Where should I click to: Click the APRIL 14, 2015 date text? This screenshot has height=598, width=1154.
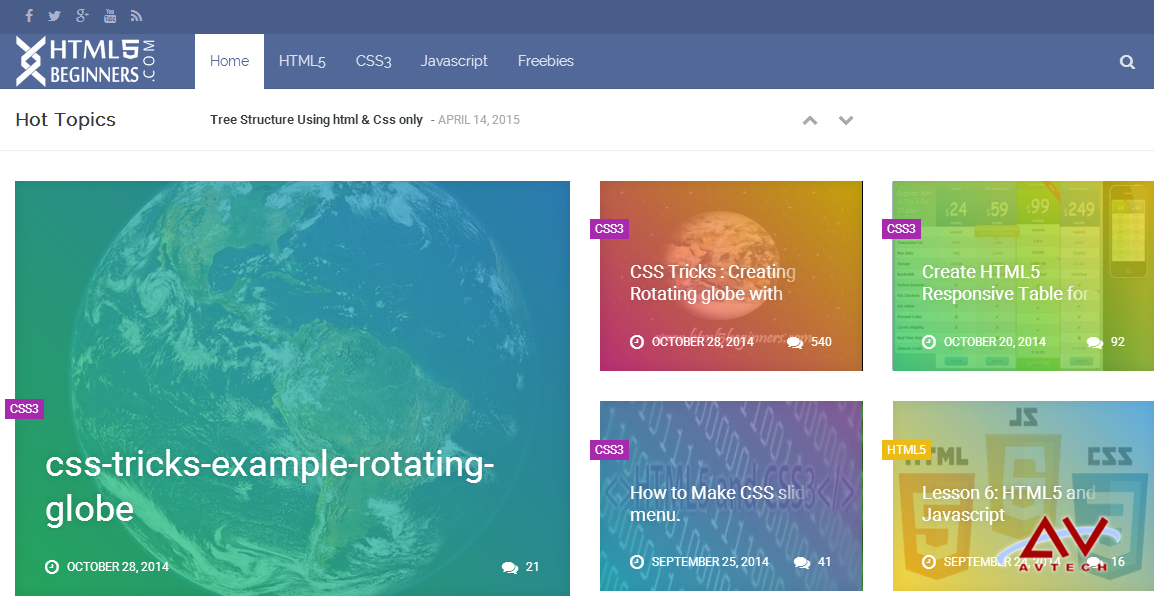tap(479, 120)
